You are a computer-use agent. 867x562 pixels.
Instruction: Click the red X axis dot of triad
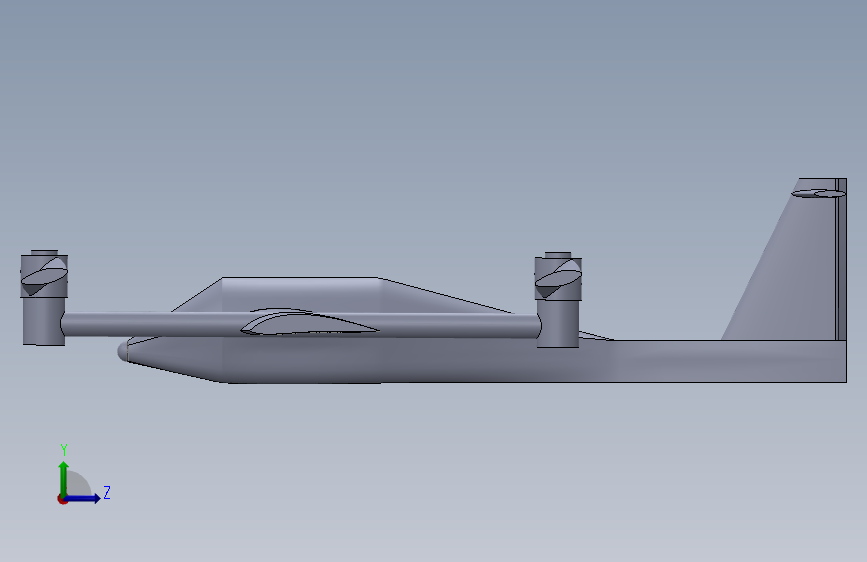[x=62, y=499]
